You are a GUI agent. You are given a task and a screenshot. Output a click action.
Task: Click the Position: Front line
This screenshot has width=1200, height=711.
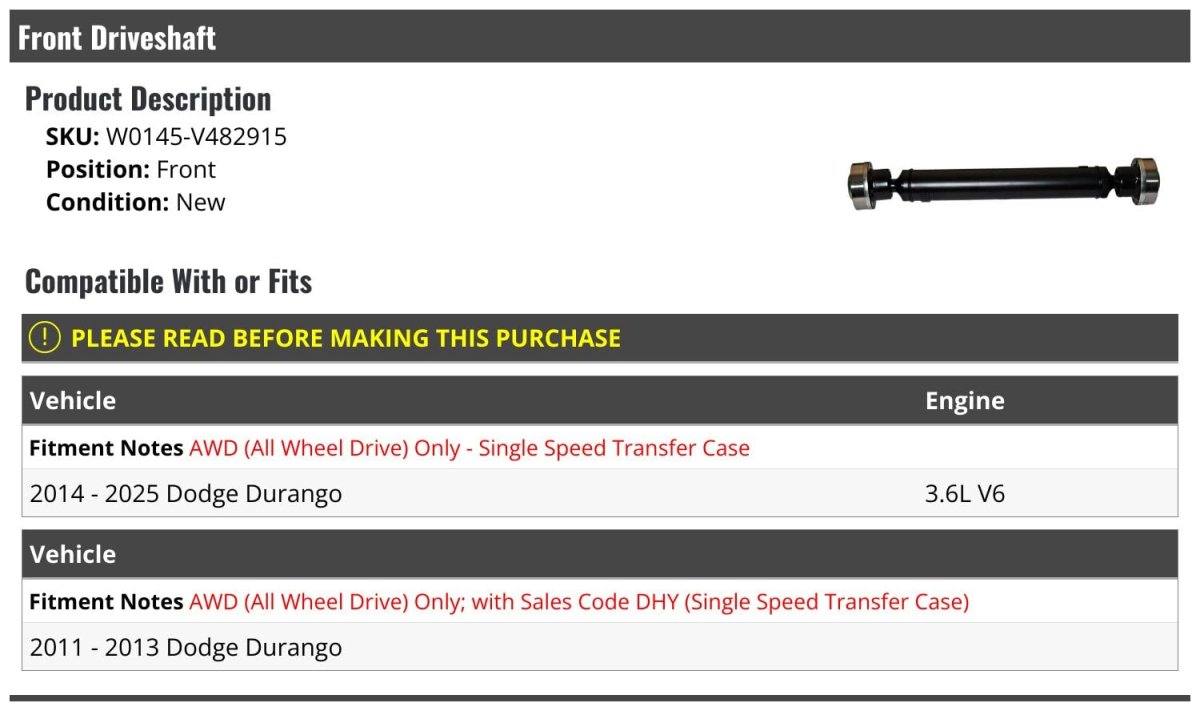tap(131, 170)
